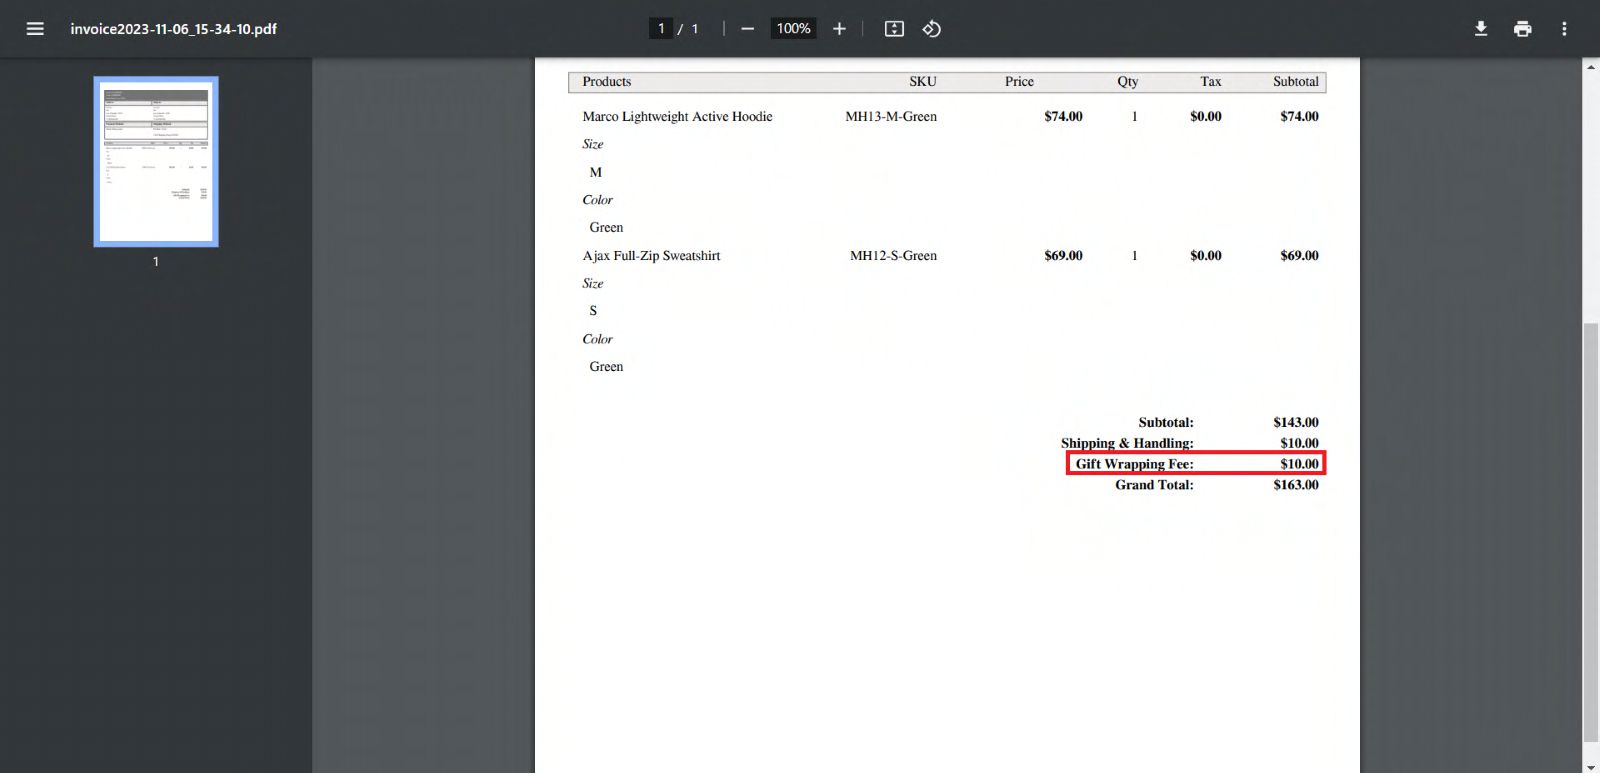The height and width of the screenshot is (773, 1600).
Task: Click the scroll down arrow on scrollbar
Action: click(x=1590, y=765)
